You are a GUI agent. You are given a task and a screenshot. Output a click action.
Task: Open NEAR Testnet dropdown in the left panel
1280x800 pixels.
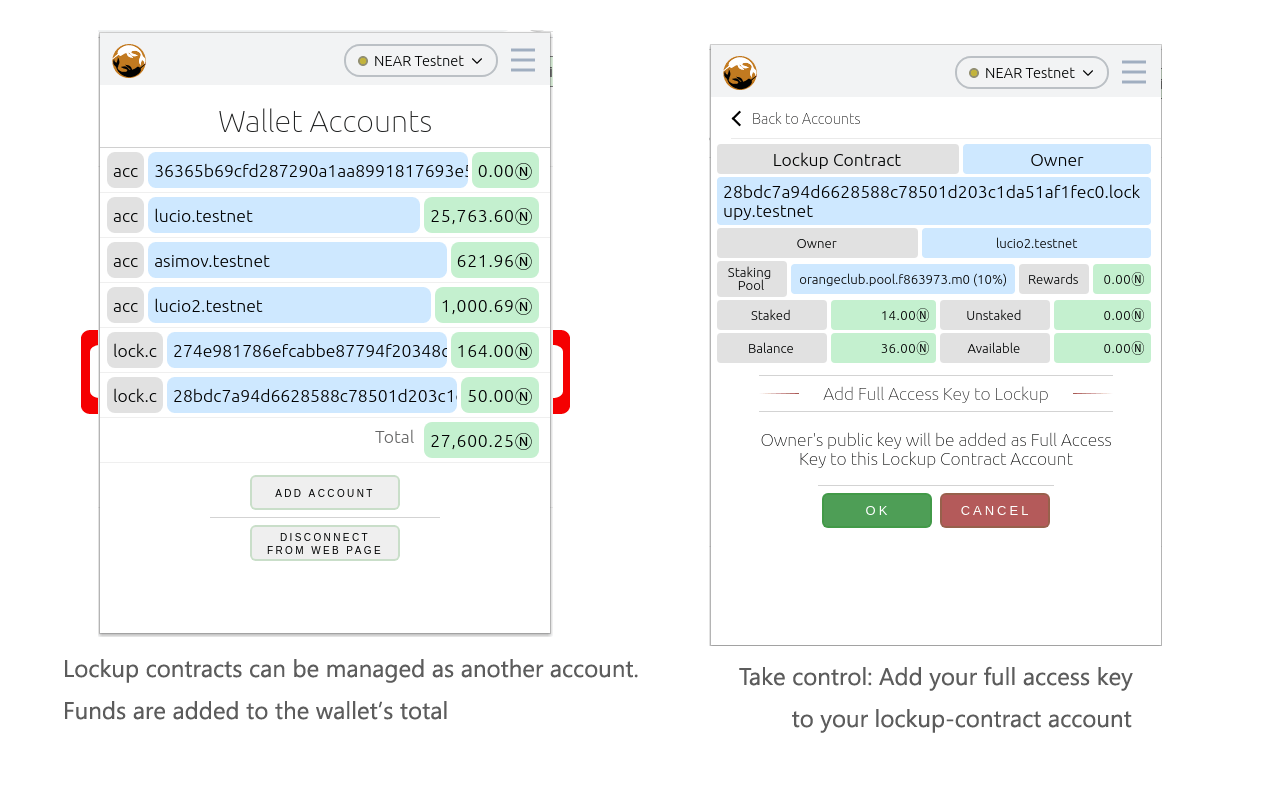tap(421, 61)
